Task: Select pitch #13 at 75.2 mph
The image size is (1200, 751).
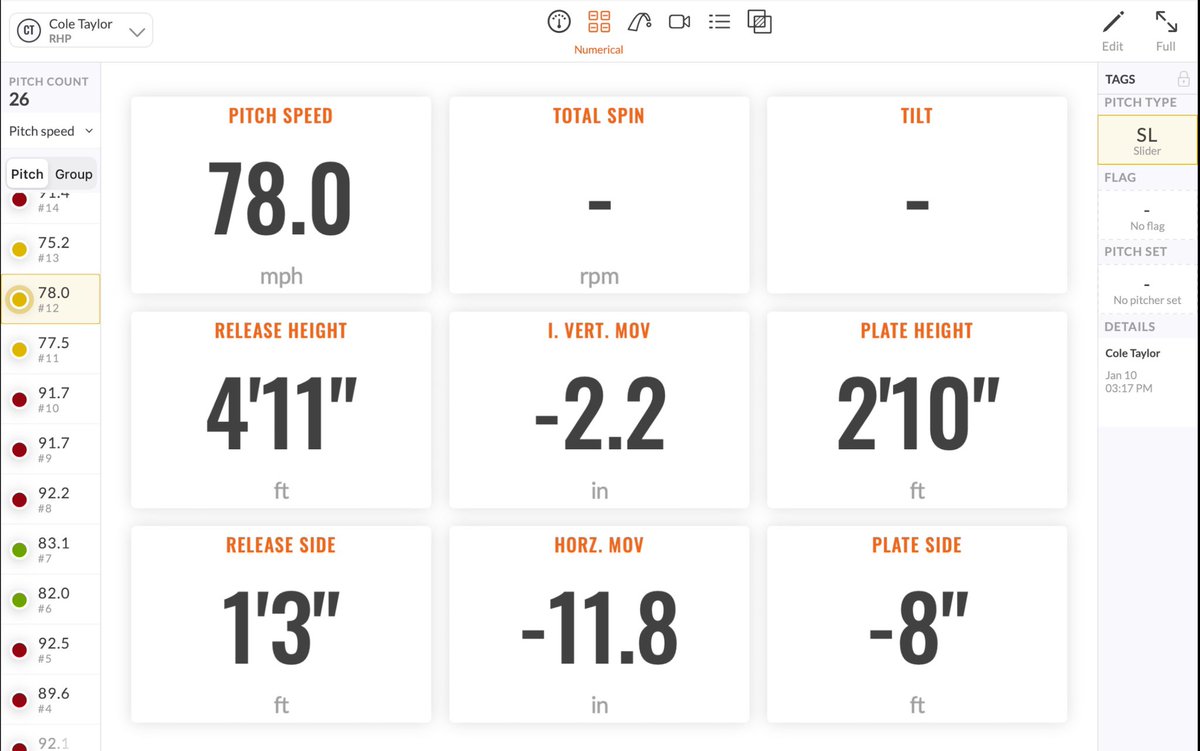Action: [50, 249]
